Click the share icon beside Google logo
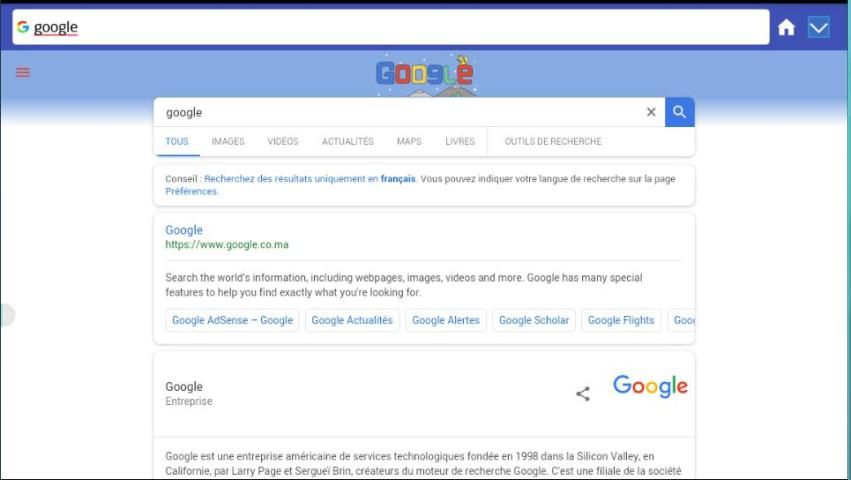Viewport: 851px width, 480px height. [x=583, y=394]
